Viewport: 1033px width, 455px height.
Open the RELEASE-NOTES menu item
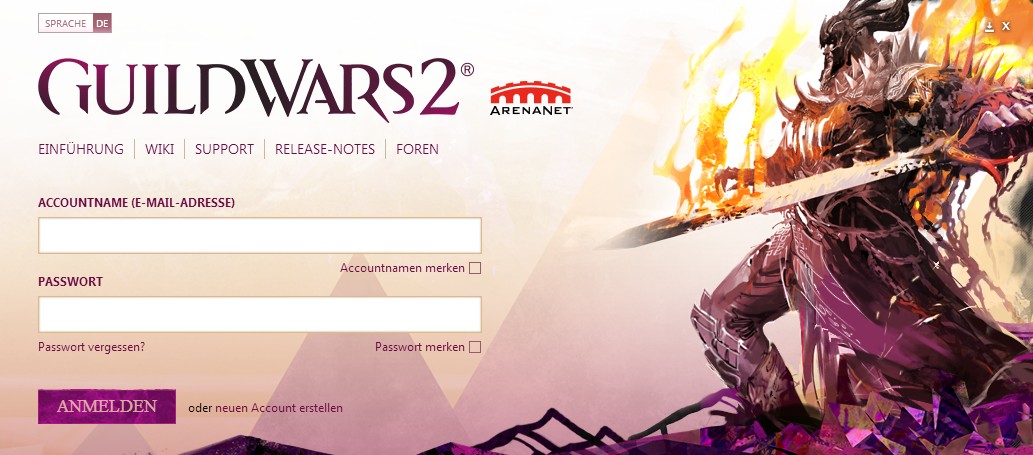[325, 149]
